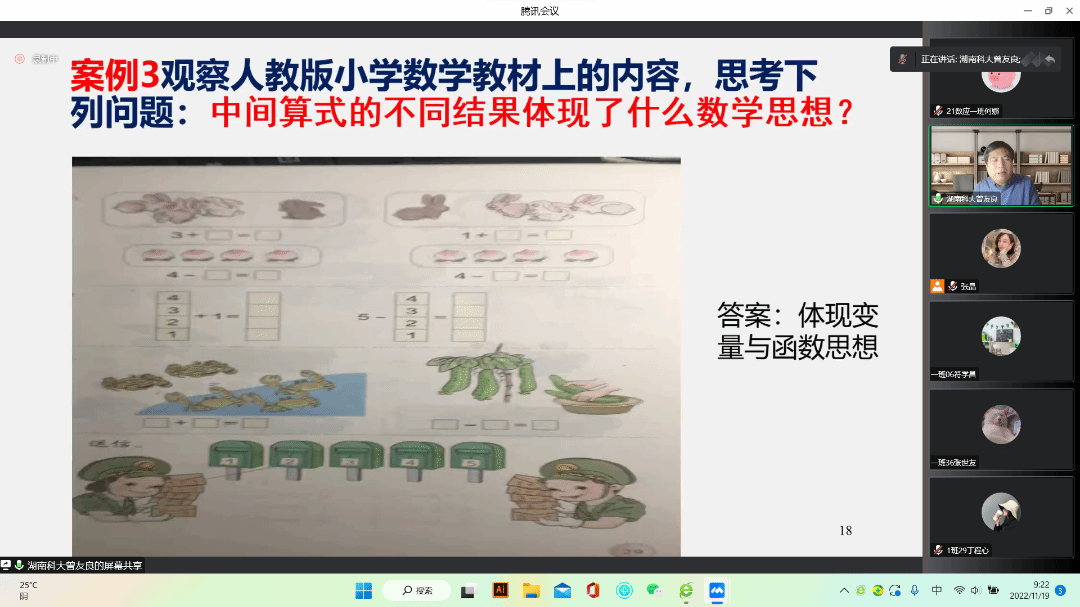Toggle the microphone icon in system tray
This screenshot has height=607, width=1080.
coord(914,590)
